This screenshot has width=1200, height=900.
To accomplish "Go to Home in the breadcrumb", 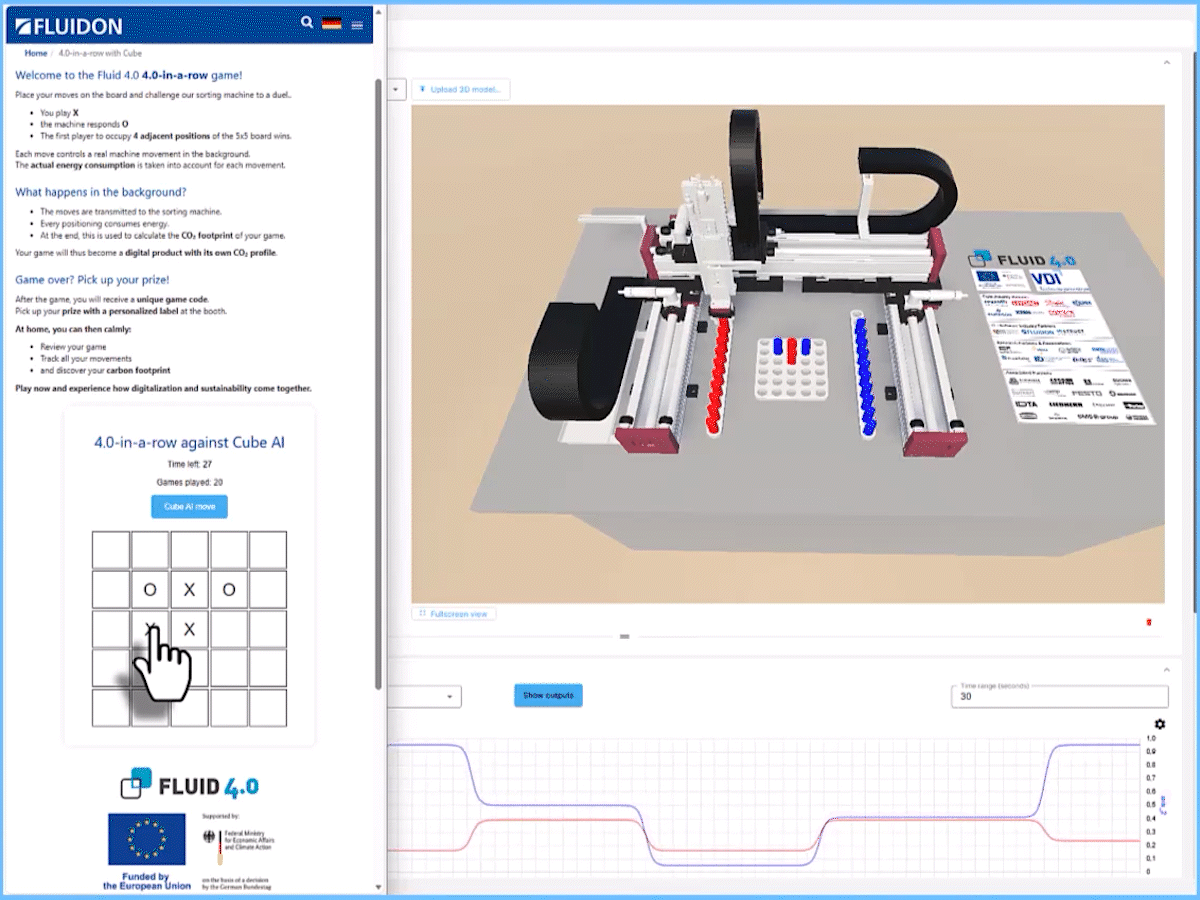I will pos(36,53).
